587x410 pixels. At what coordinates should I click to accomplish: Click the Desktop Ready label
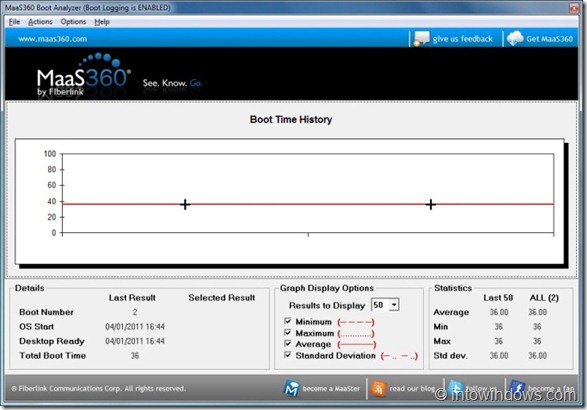(52, 341)
